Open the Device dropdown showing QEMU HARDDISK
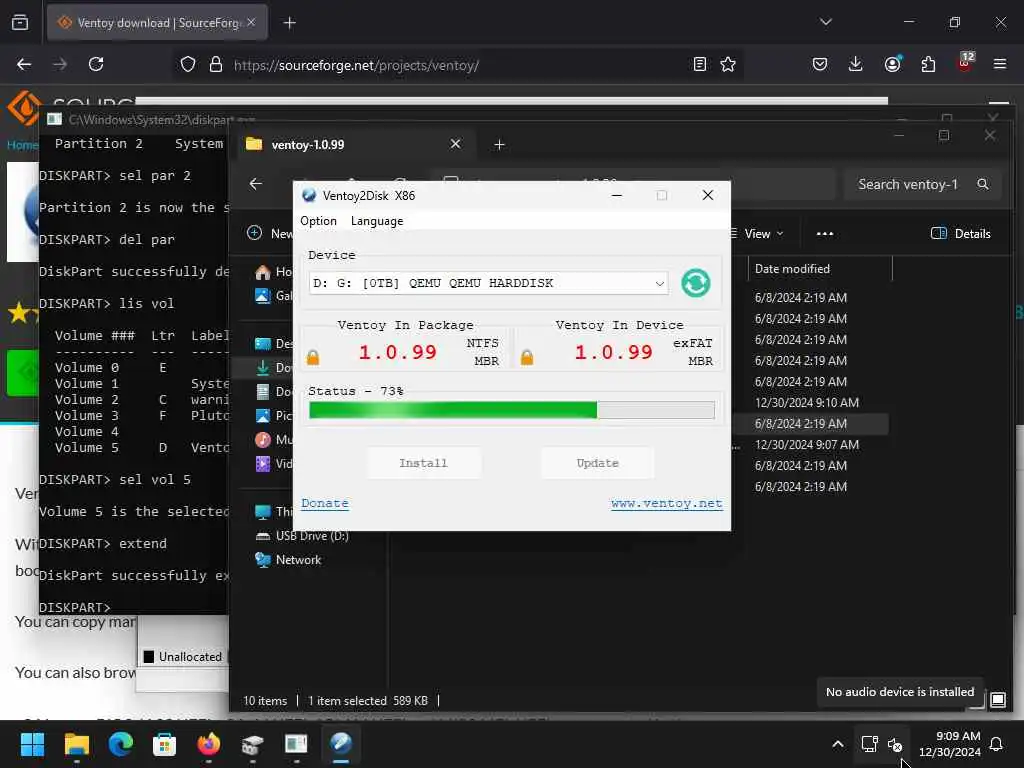 click(x=488, y=283)
